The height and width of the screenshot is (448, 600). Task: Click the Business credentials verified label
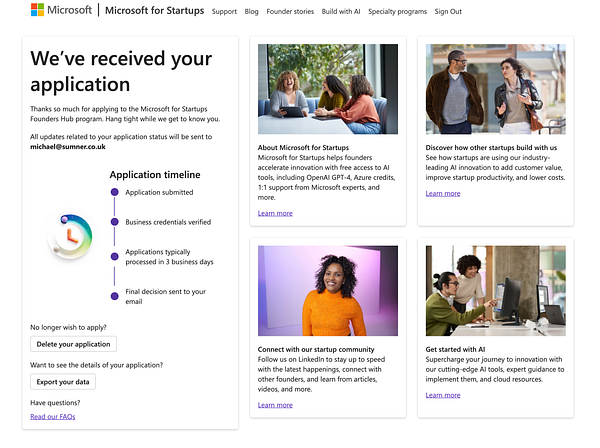point(168,222)
